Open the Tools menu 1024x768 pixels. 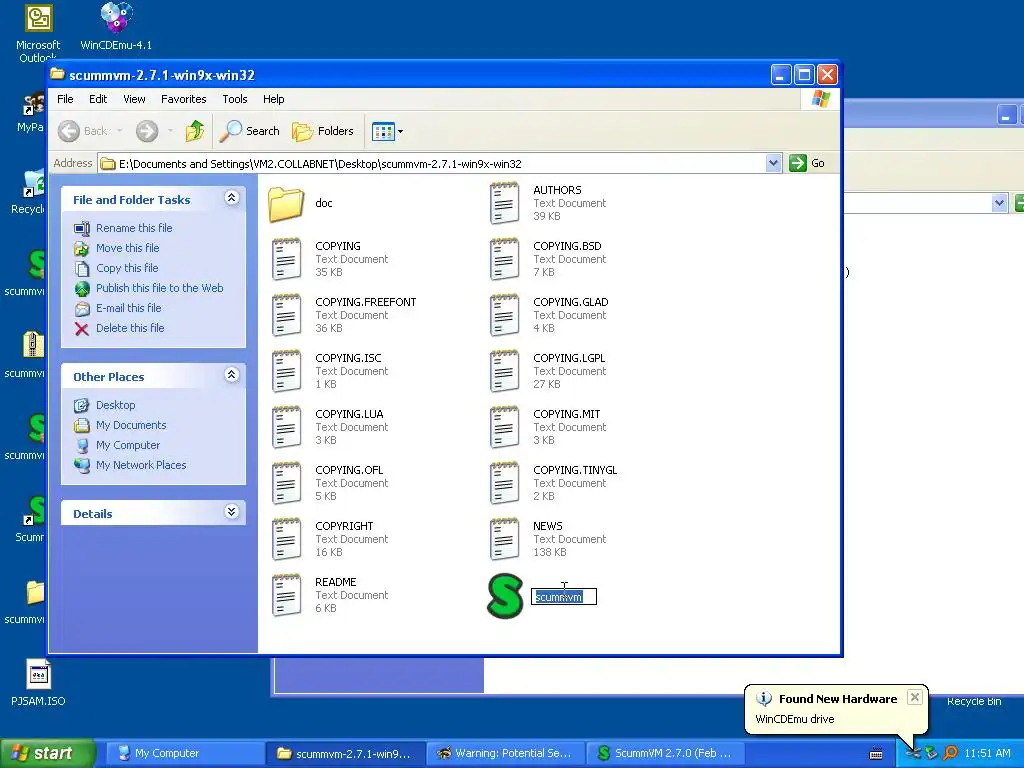(x=234, y=99)
